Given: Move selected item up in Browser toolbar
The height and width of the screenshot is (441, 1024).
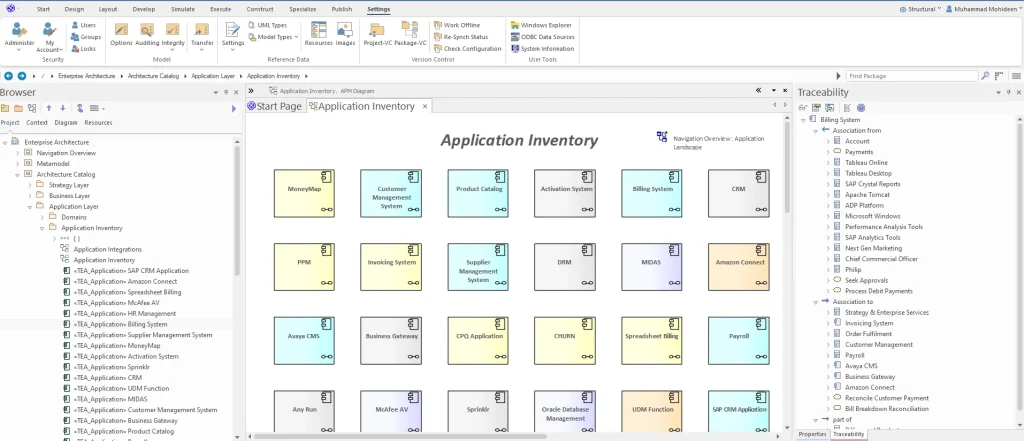Looking at the screenshot, I should point(48,108).
